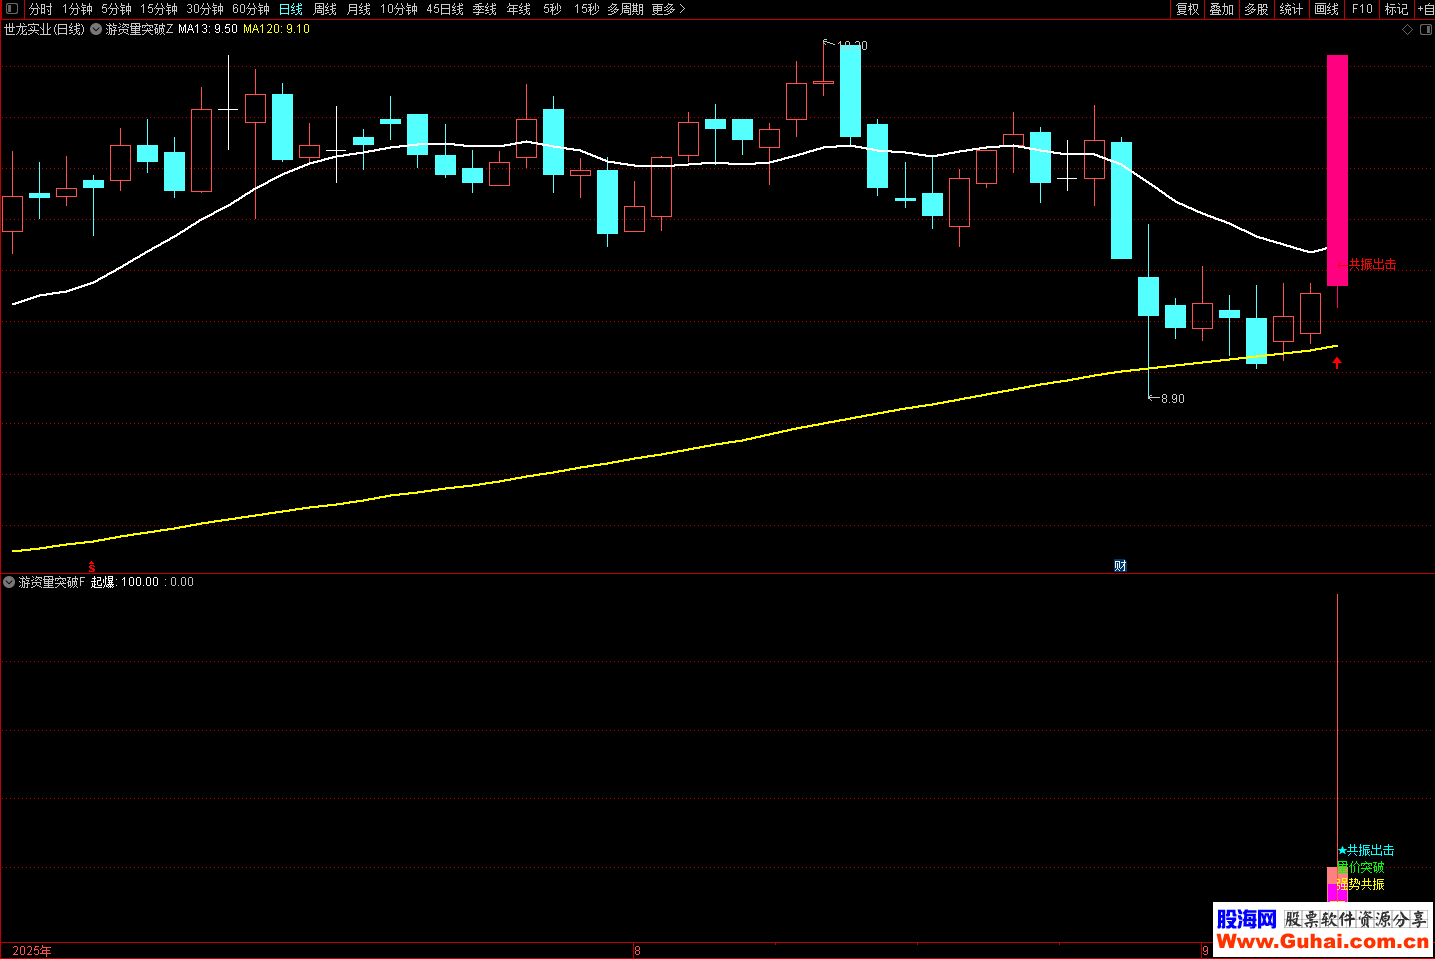Viewport: 1435px width, 959px height.
Task: Click the 叠加 overlay button
Action: (x=1222, y=9)
